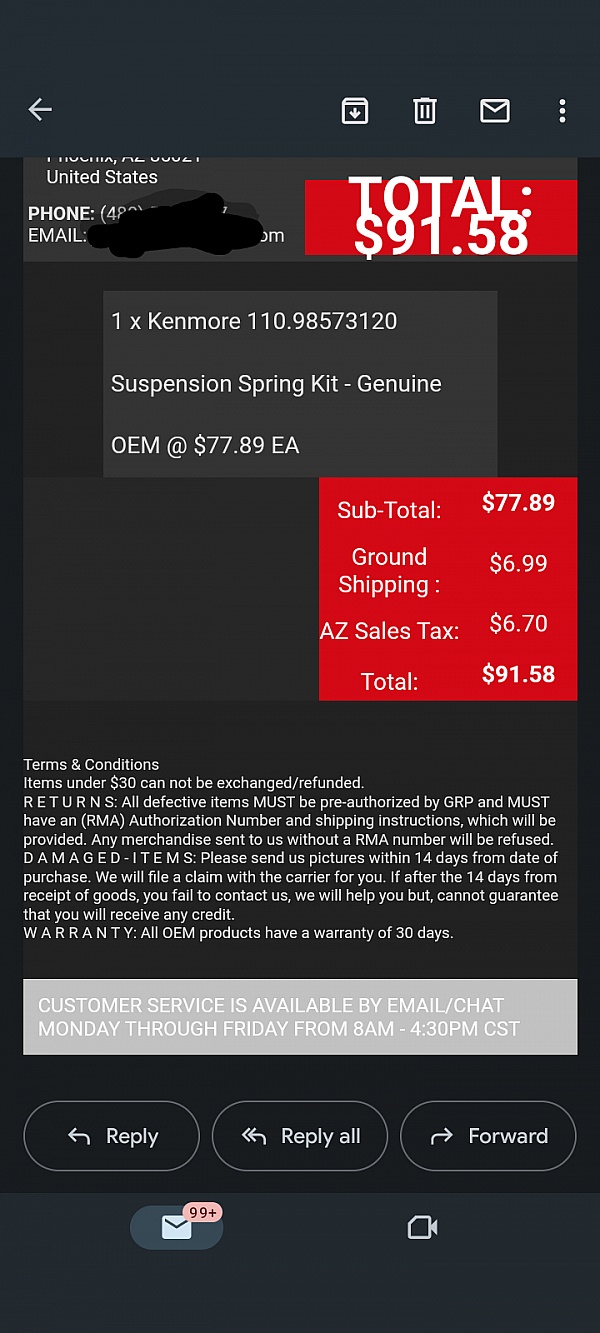Delete email with trash icon

pyautogui.click(x=425, y=110)
